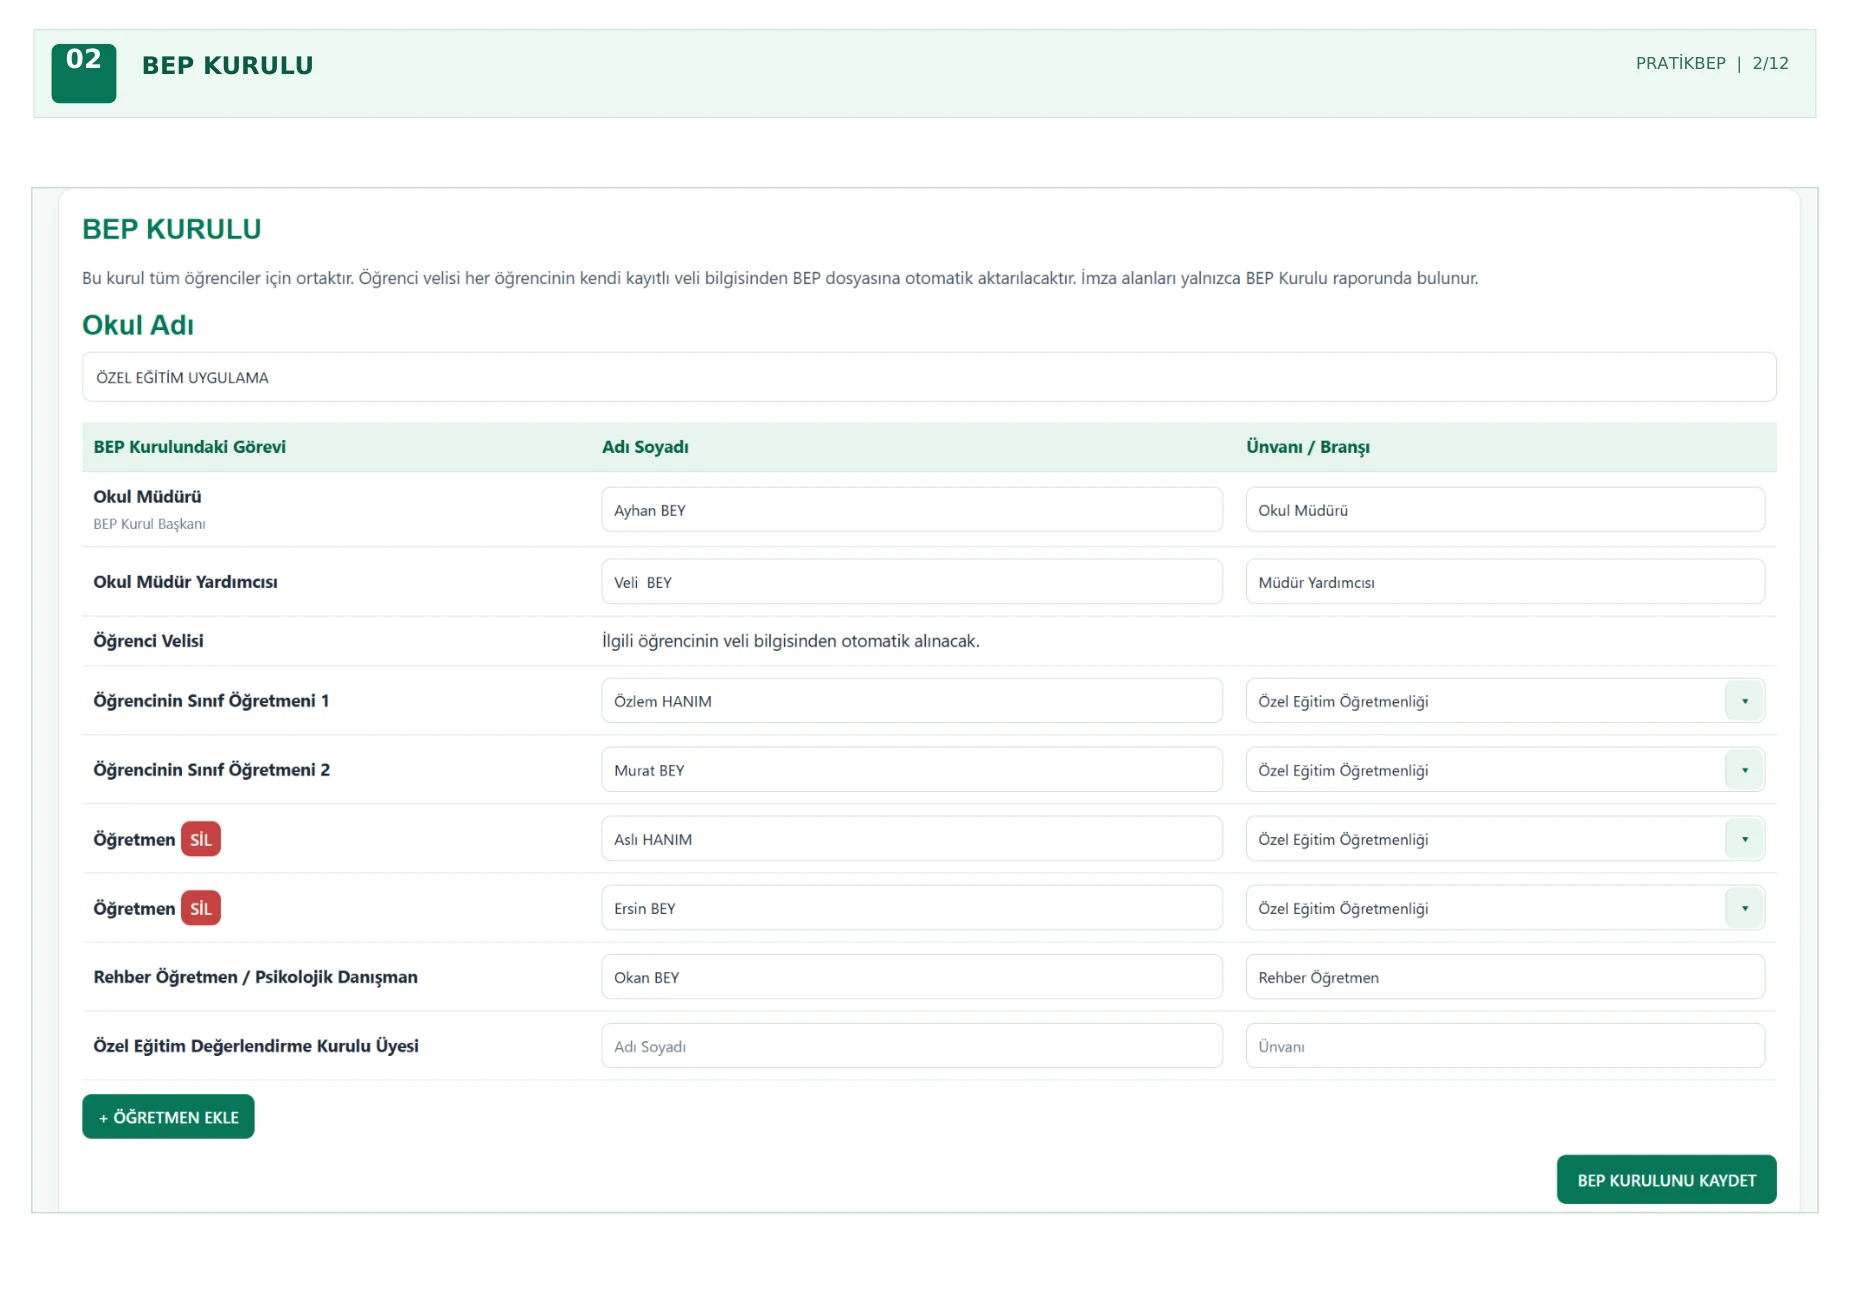Click 'İlgili öğrencinin veli bilgisinden otomatik alınacak.' text
The width and height of the screenshot is (1850, 1309).
791,641
